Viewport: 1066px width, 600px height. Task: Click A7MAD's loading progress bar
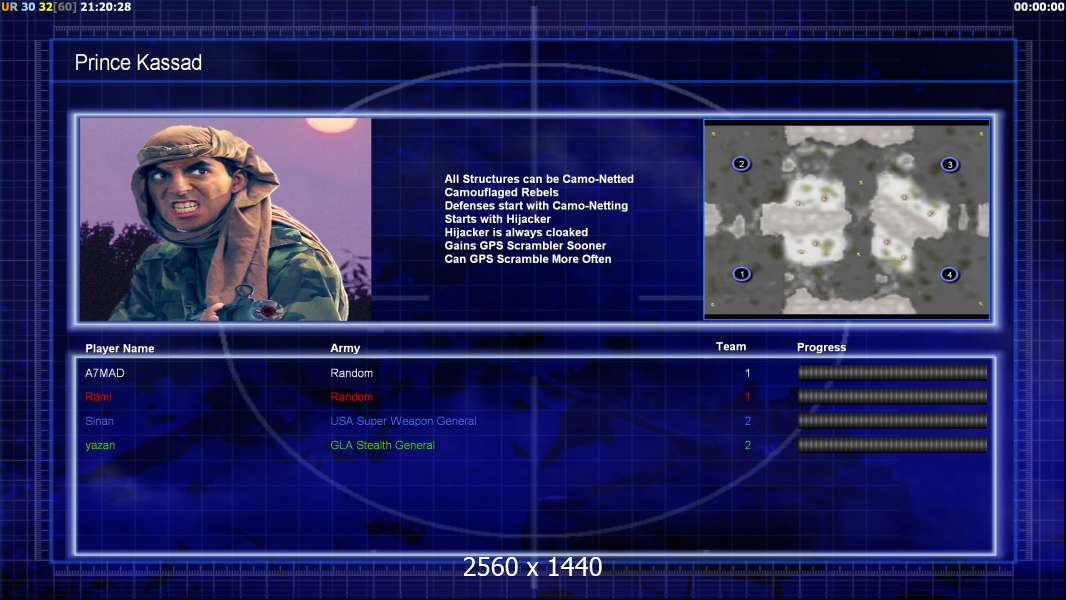(892, 372)
